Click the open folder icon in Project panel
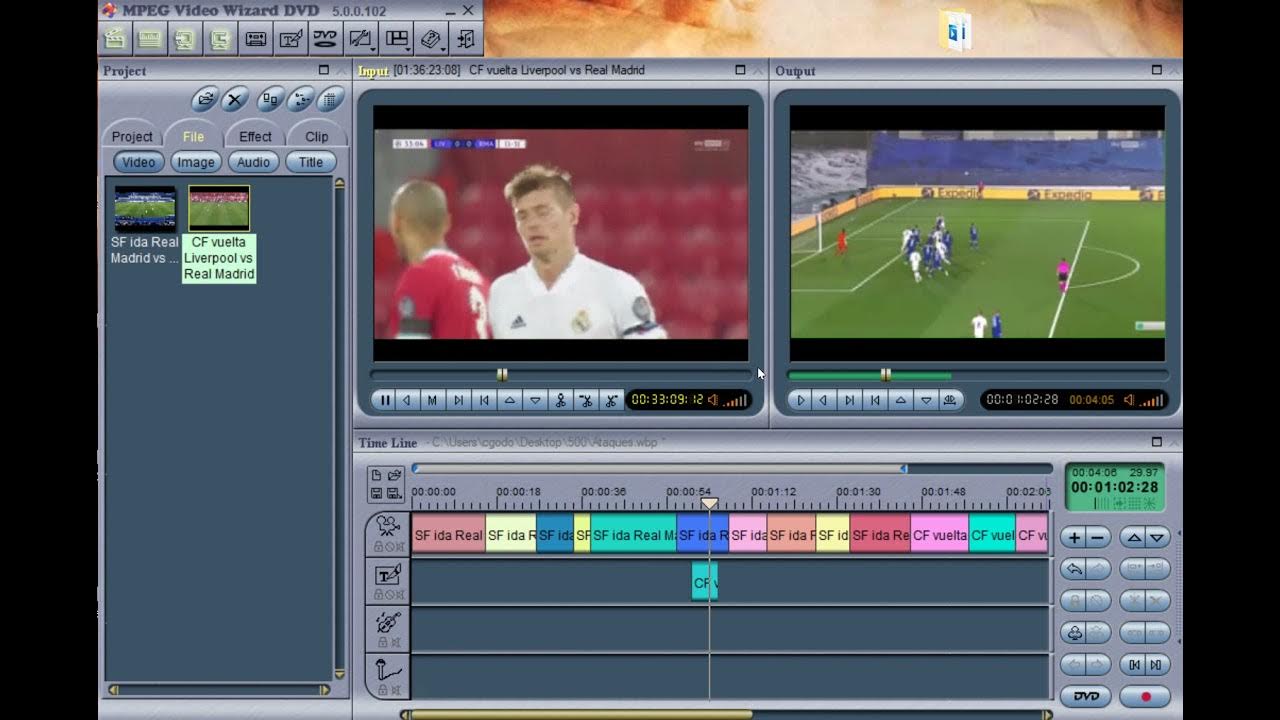The image size is (1280, 720). pyautogui.click(x=205, y=99)
